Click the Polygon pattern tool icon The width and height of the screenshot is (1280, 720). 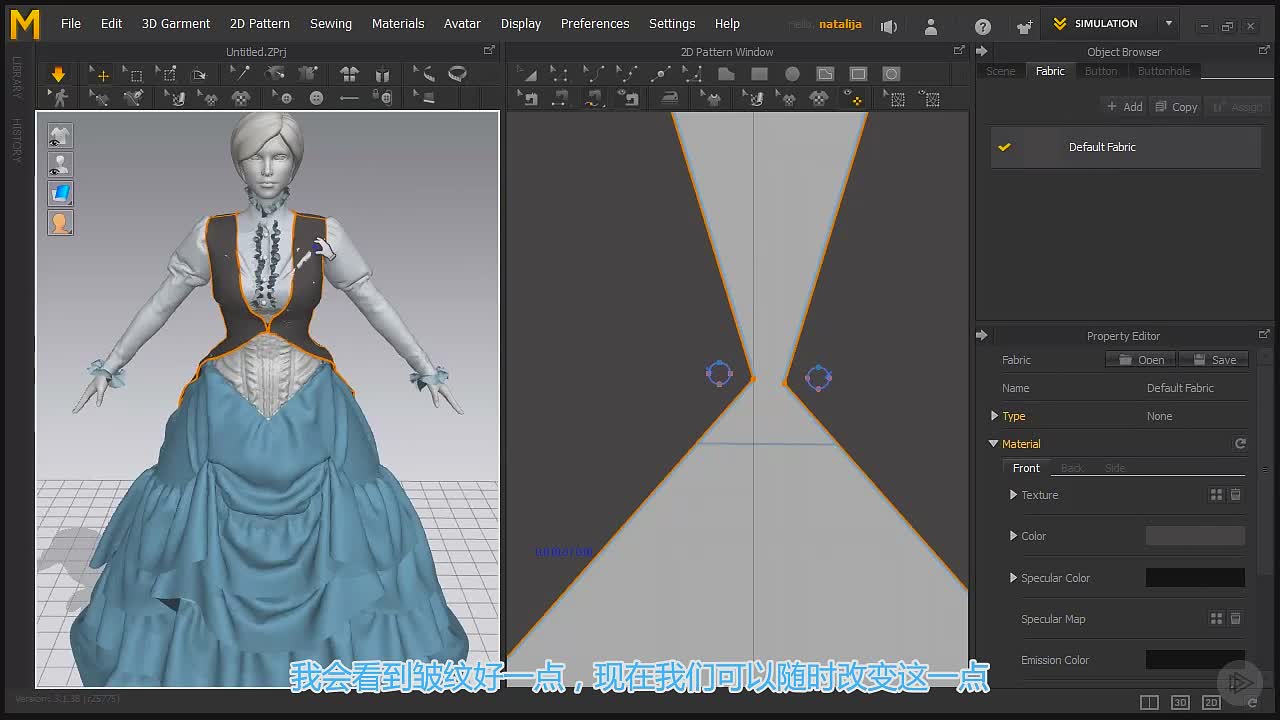727,74
